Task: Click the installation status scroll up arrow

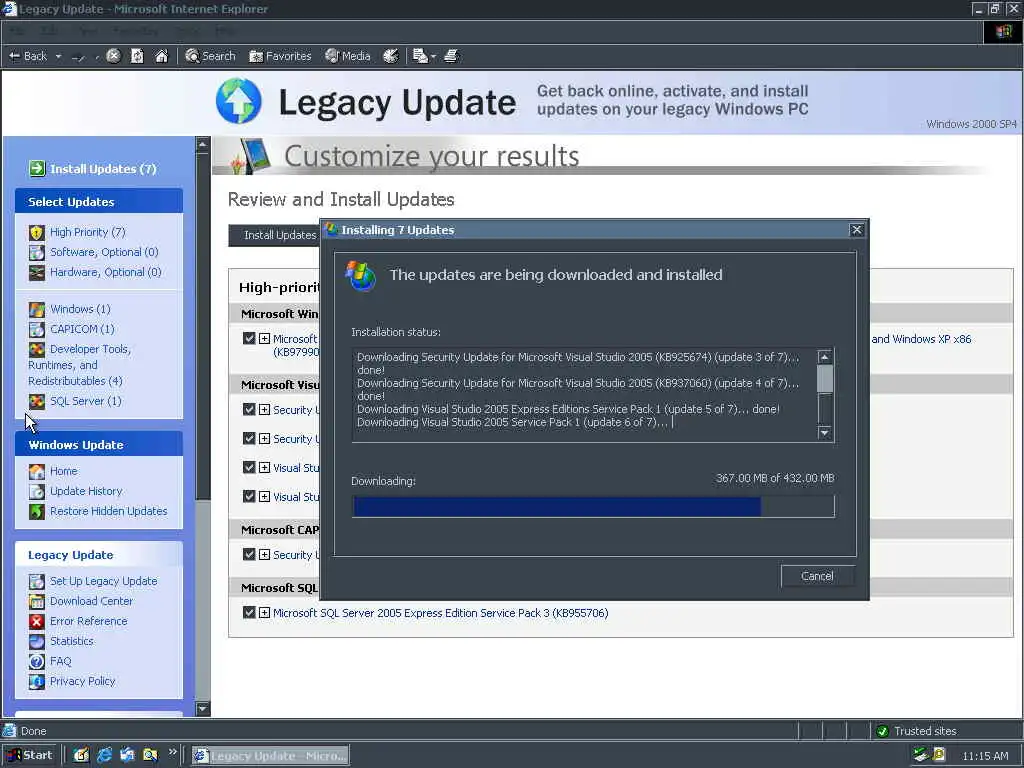Action: (825, 357)
